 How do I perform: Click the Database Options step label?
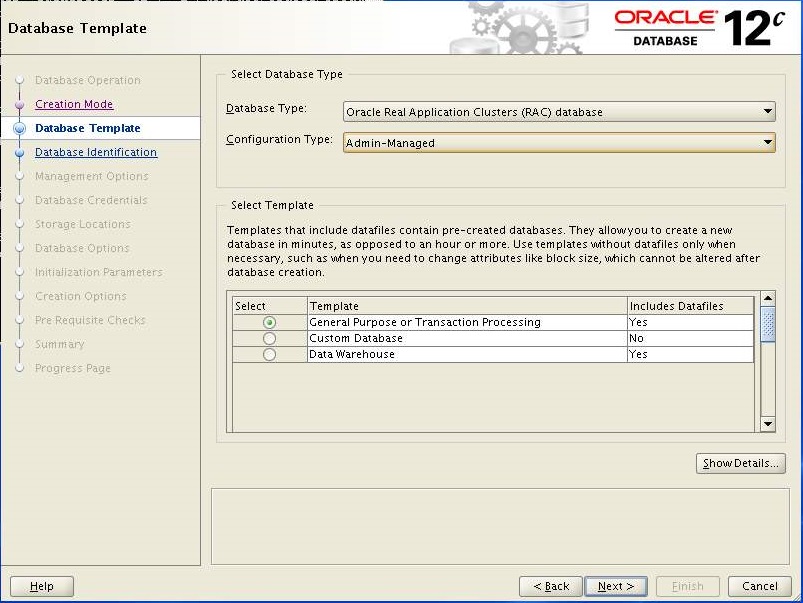coord(82,248)
